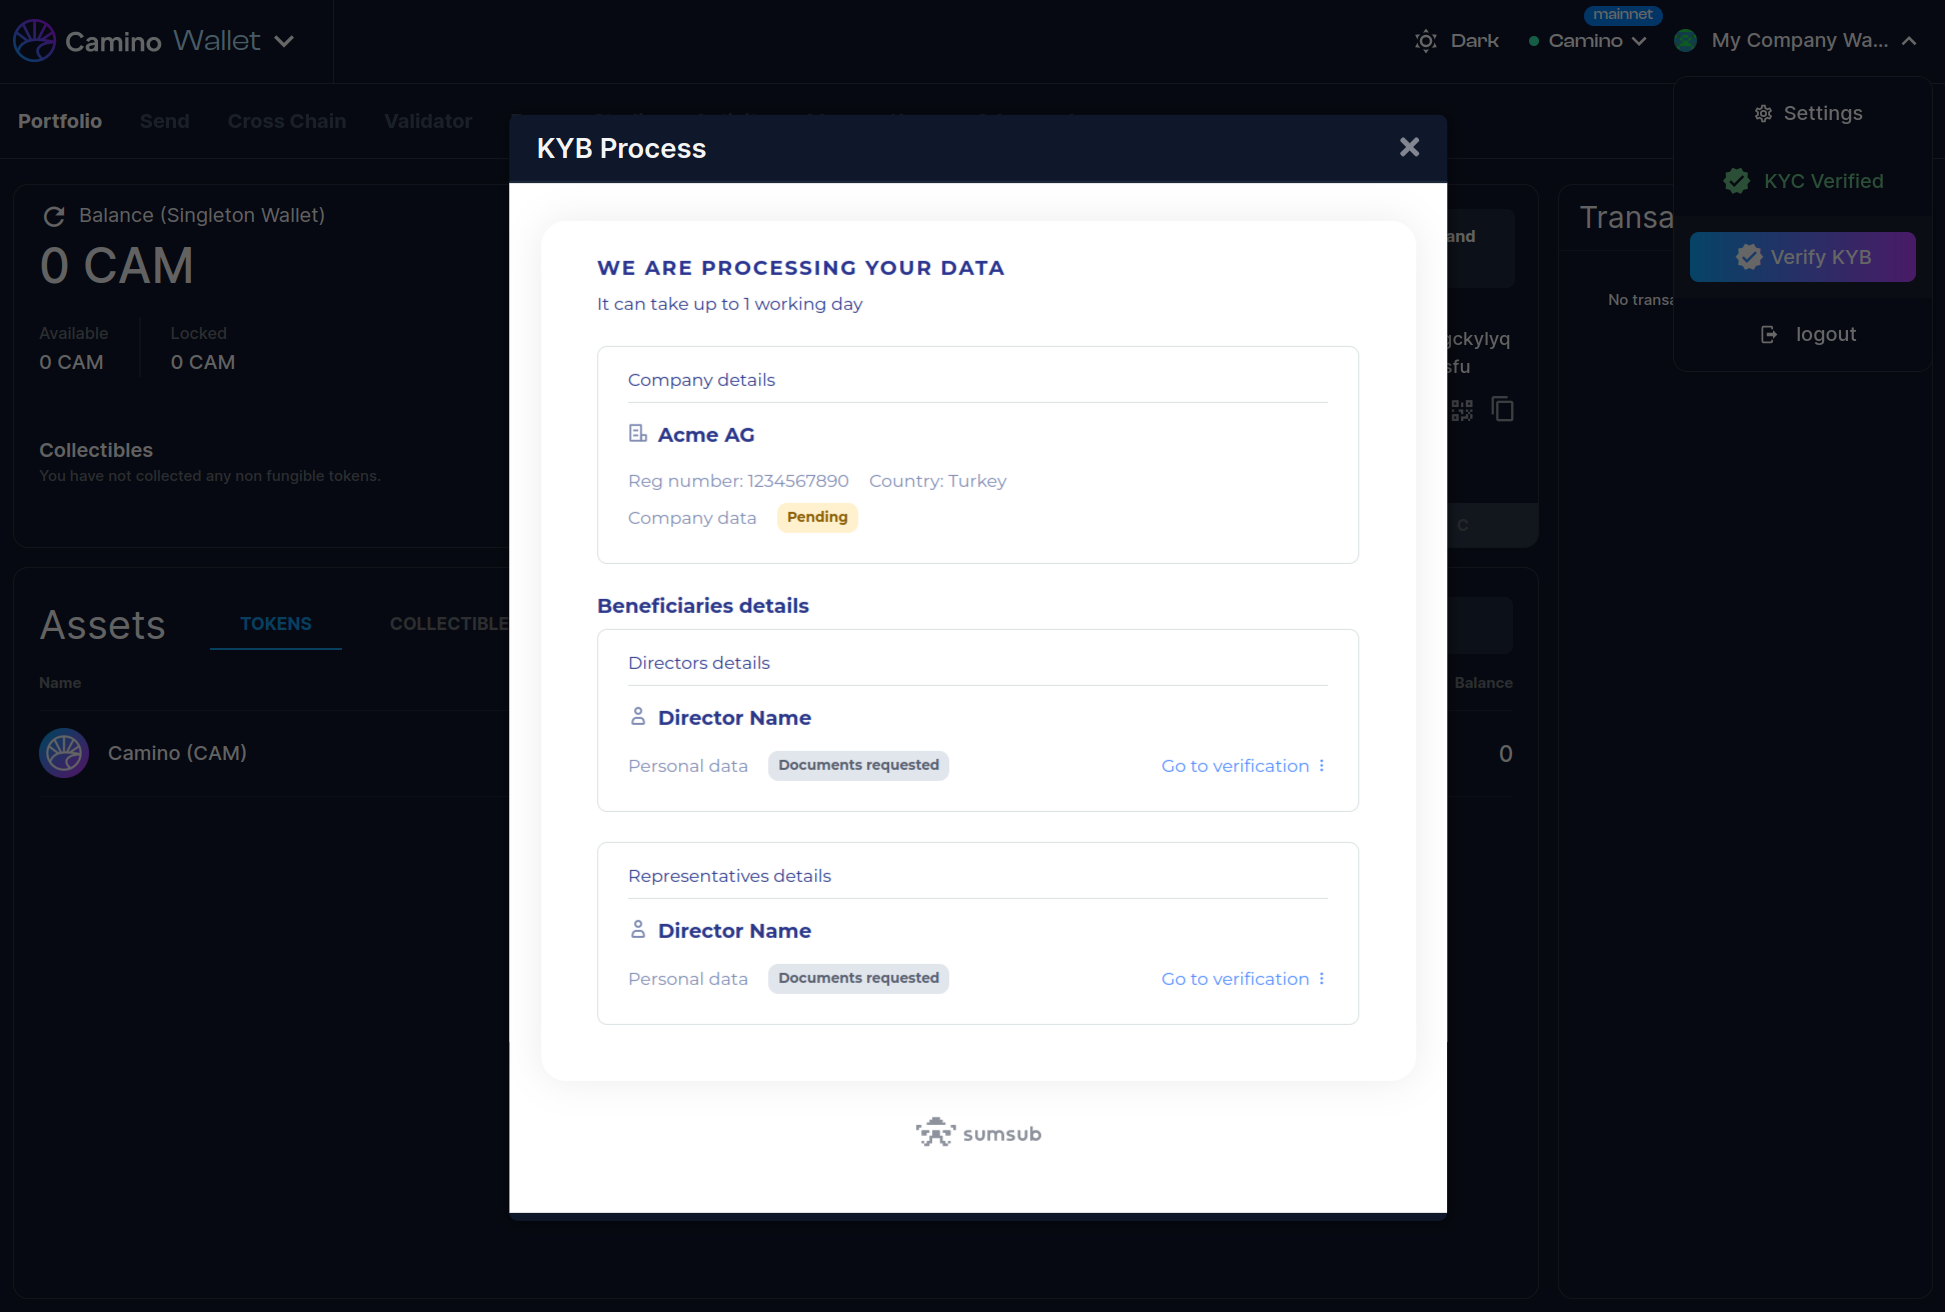The width and height of the screenshot is (1945, 1312).
Task: Close the KYB Process dialog
Action: 1409,147
